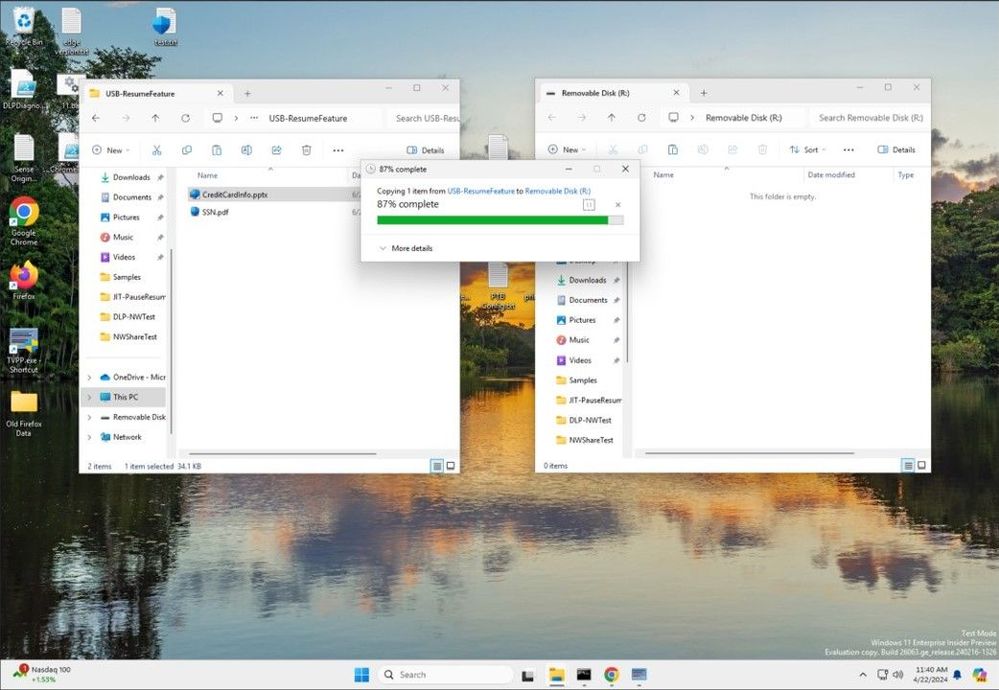Click Paste icon in Removable Disk toolbar
Viewport: 999px width, 690px height.
click(673, 150)
